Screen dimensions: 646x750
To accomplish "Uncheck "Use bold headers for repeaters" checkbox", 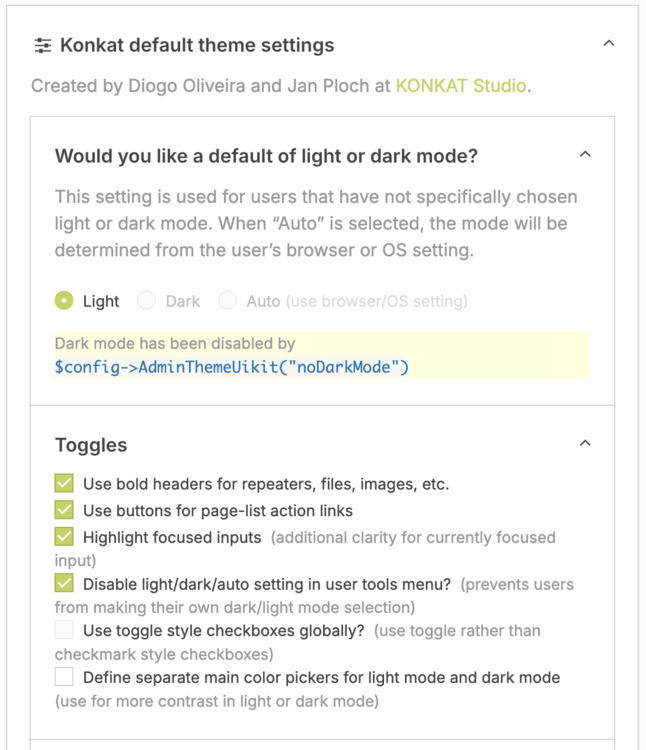I will pos(65,484).
